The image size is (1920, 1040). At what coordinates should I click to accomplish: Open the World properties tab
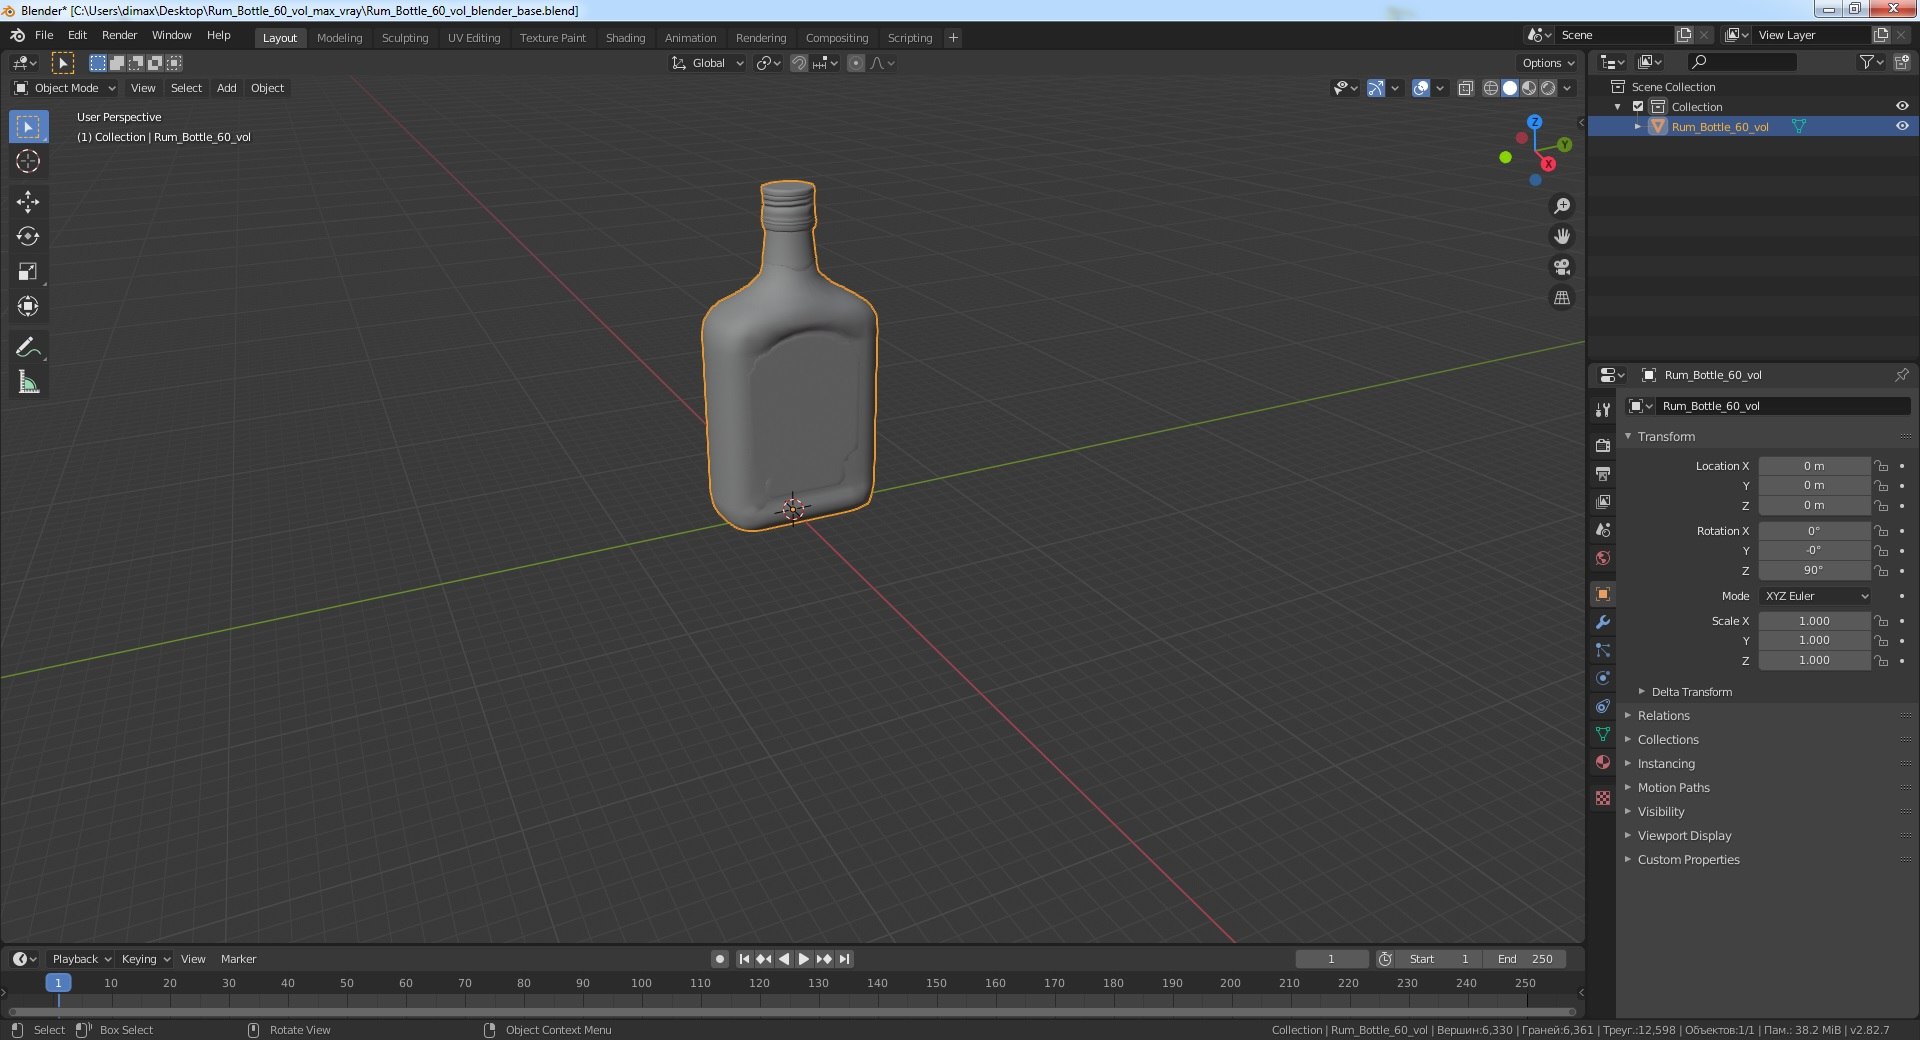click(x=1603, y=557)
